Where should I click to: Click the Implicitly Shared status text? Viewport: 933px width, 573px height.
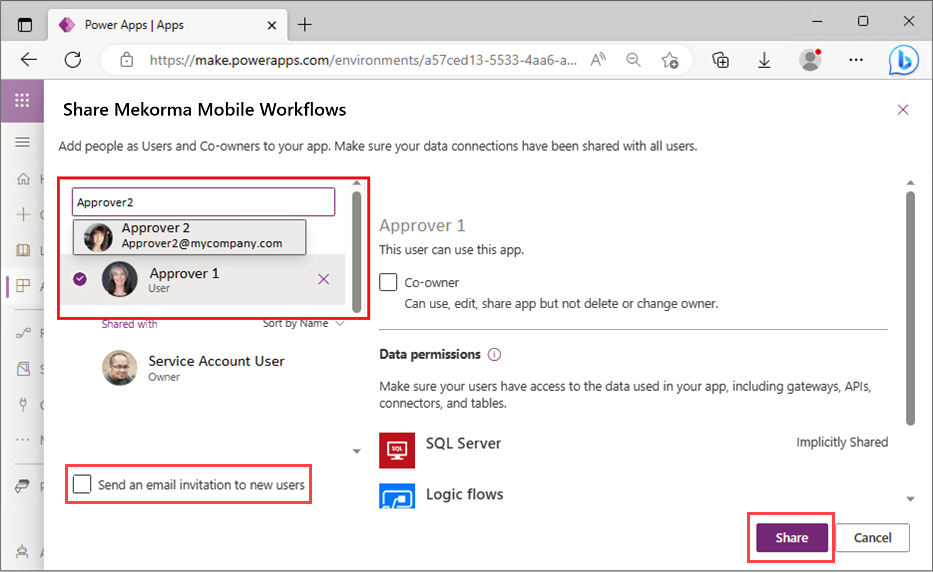tap(842, 442)
